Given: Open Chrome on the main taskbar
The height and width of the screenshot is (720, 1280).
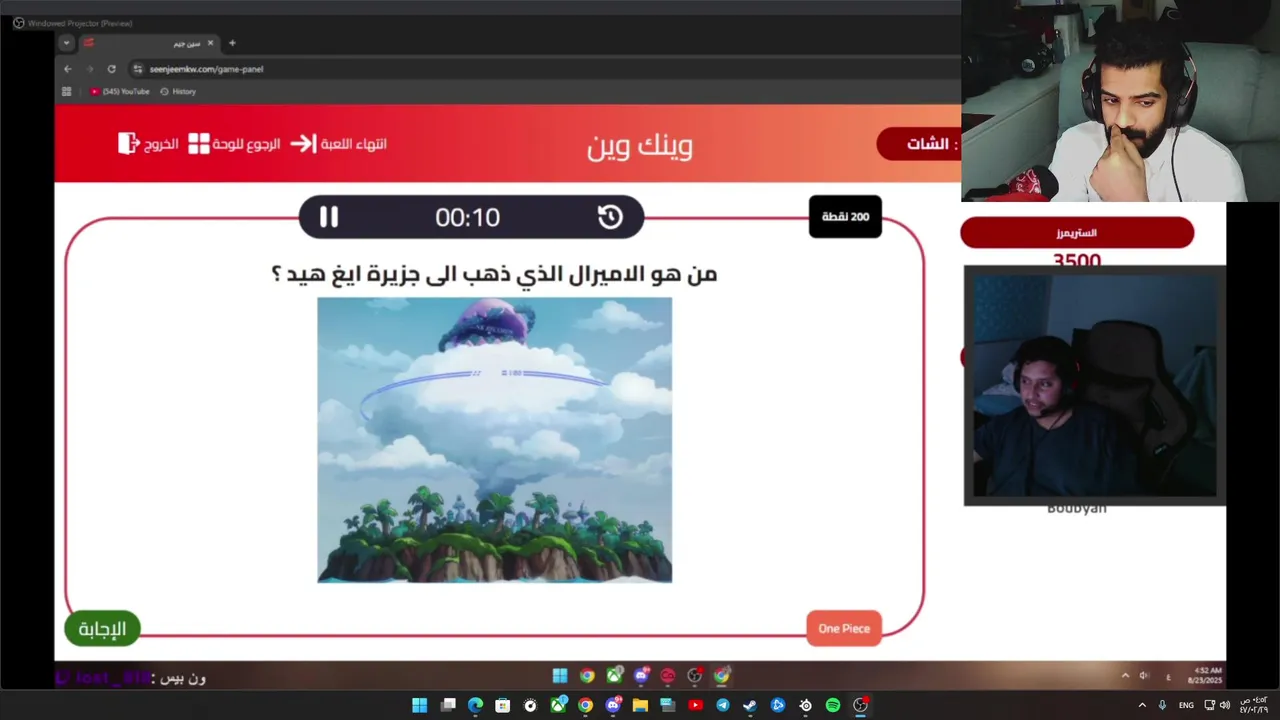Looking at the screenshot, I should point(585,705).
